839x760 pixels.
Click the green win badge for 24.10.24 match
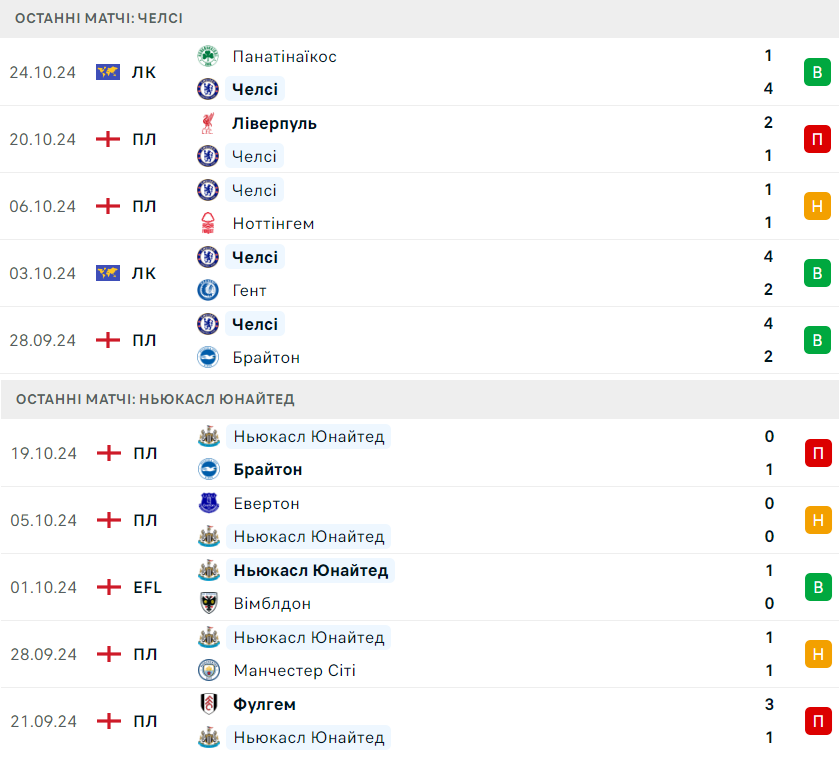[817, 72]
